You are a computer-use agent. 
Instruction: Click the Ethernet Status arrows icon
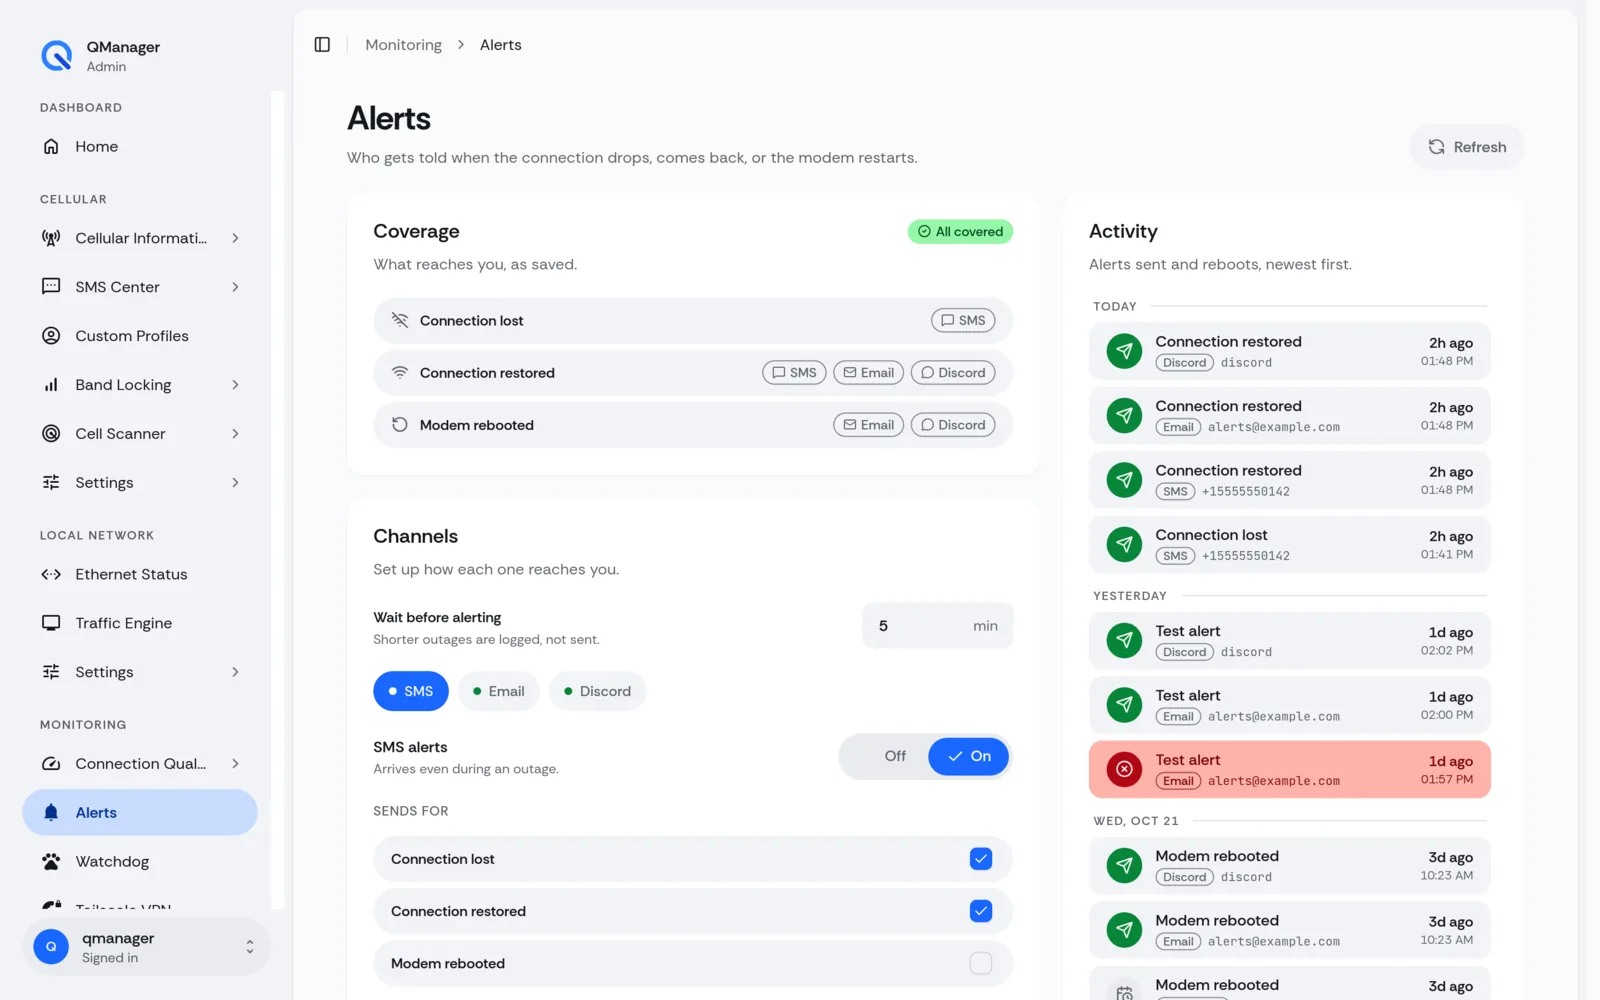[51, 574]
